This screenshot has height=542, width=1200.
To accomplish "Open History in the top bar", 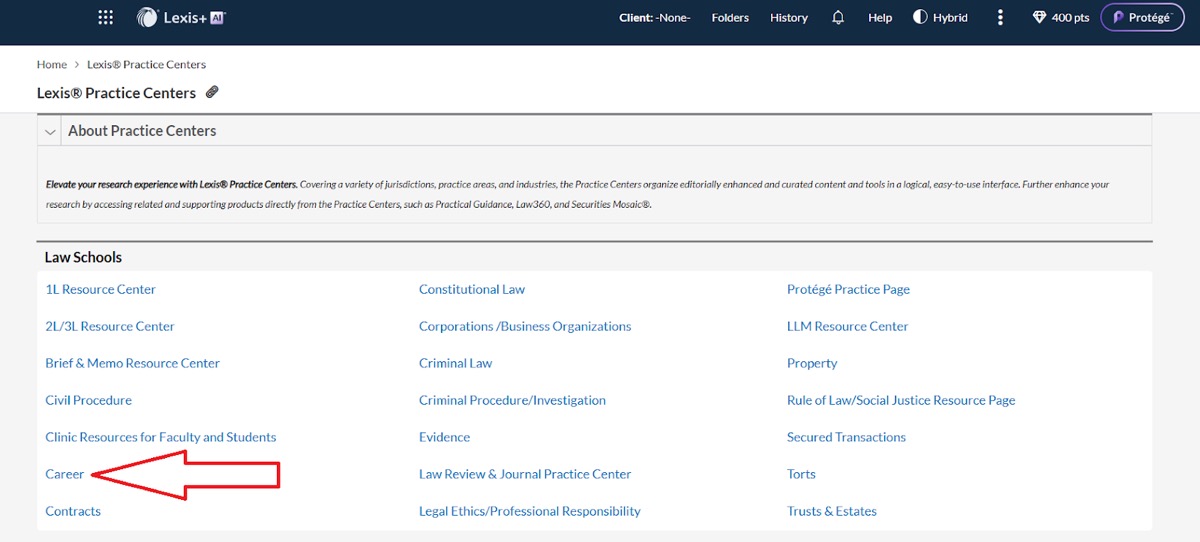I will click(789, 17).
